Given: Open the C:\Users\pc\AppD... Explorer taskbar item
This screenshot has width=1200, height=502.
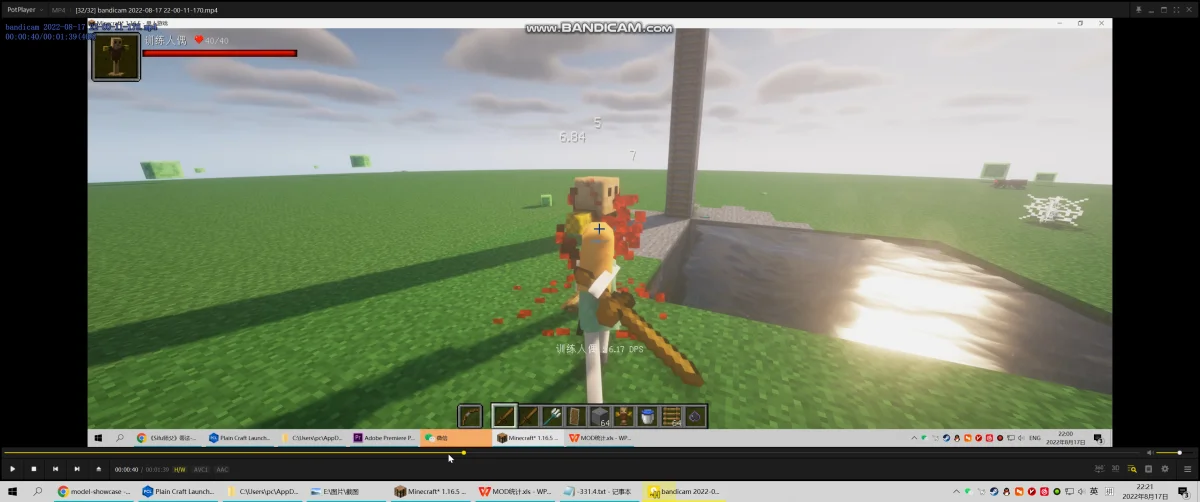Looking at the screenshot, I should [x=262, y=491].
